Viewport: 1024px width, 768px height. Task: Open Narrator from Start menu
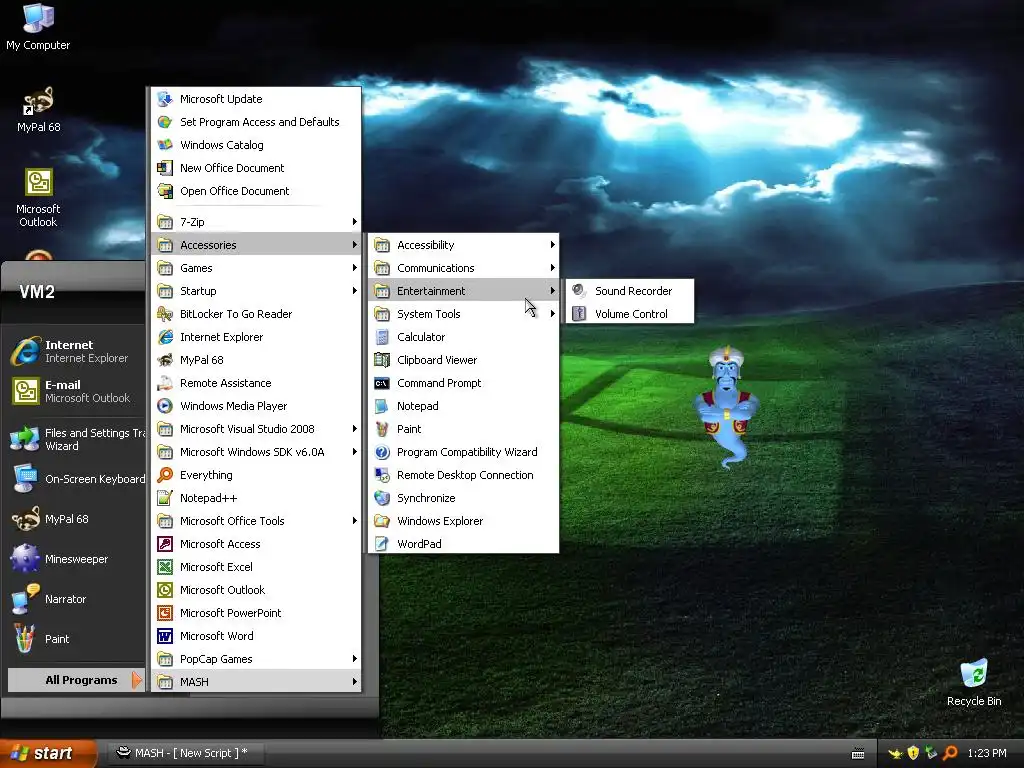tap(76, 599)
